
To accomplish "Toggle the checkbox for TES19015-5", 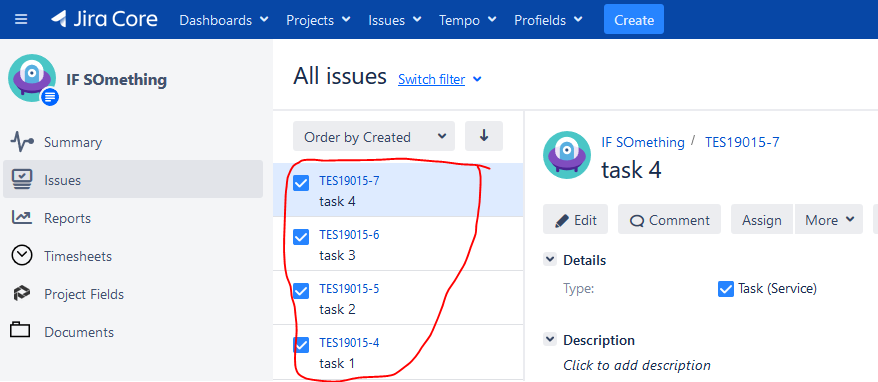I will click(301, 291).
